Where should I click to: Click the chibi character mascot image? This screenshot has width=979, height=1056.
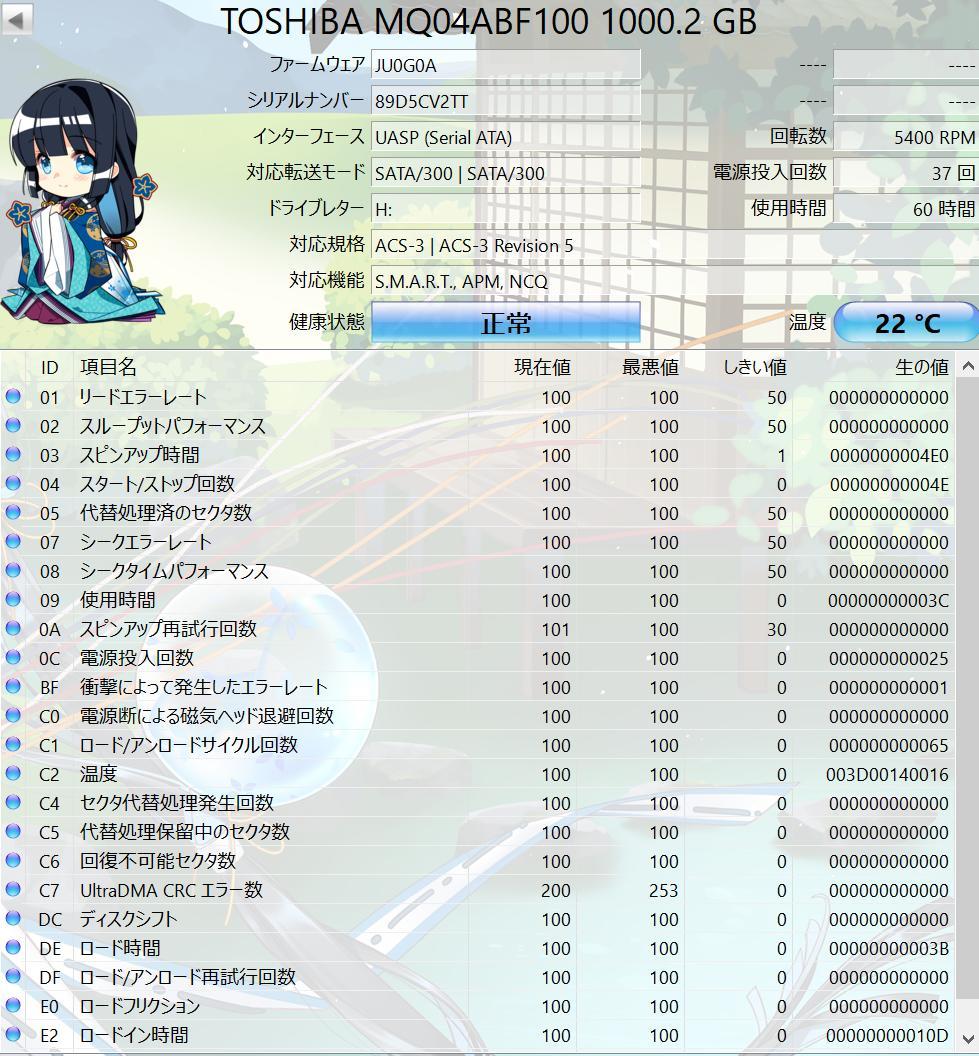(x=83, y=202)
